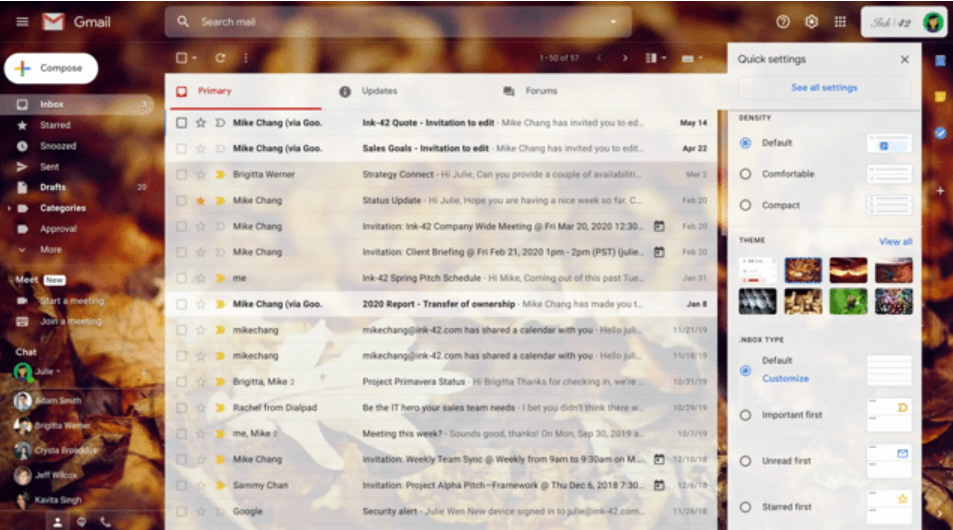Click the Gmail logo

pos(76,22)
